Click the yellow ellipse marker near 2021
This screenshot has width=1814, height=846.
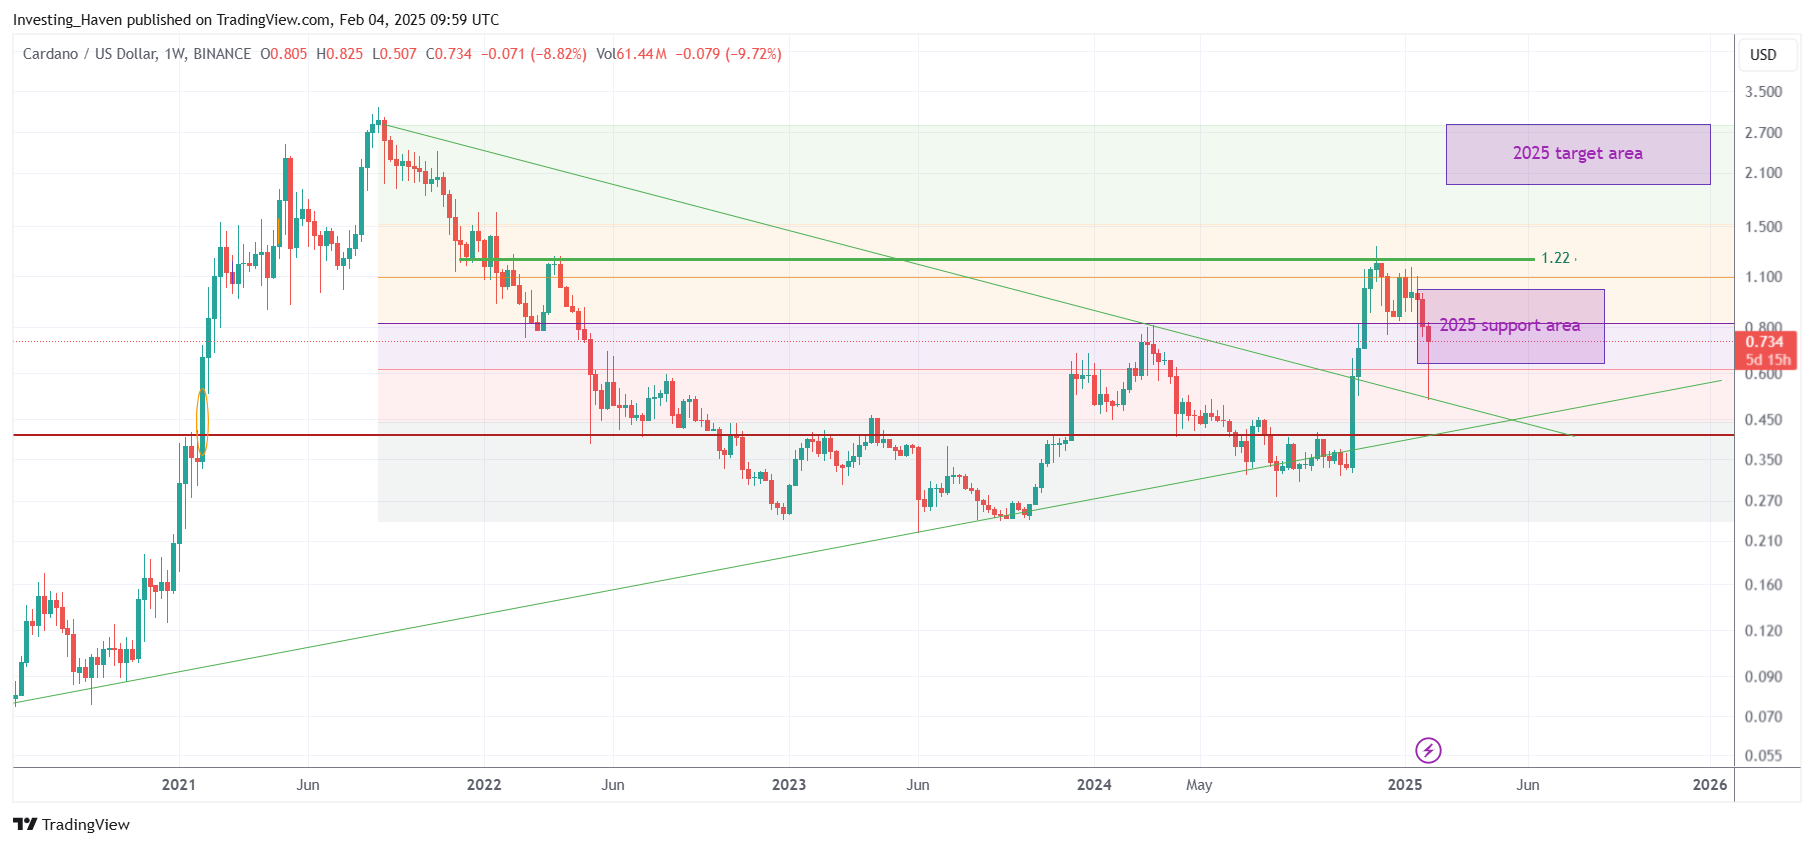coord(203,423)
